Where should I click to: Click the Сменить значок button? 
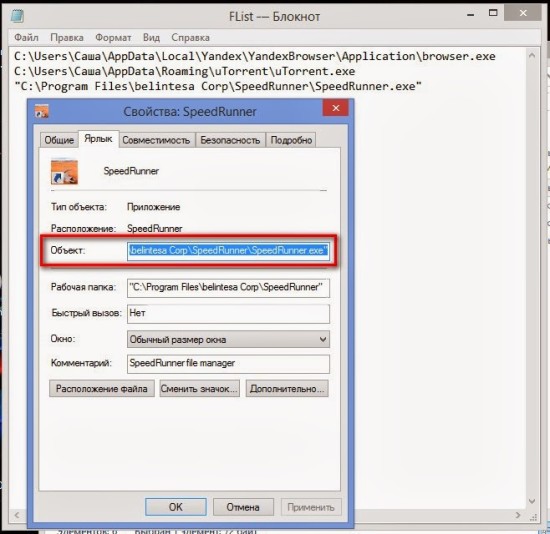199,388
